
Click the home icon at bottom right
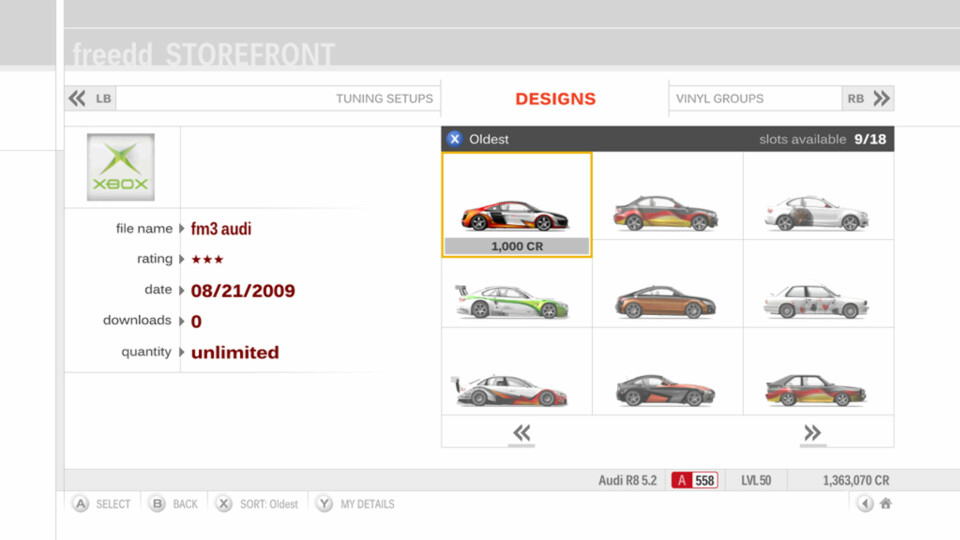tap(885, 504)
